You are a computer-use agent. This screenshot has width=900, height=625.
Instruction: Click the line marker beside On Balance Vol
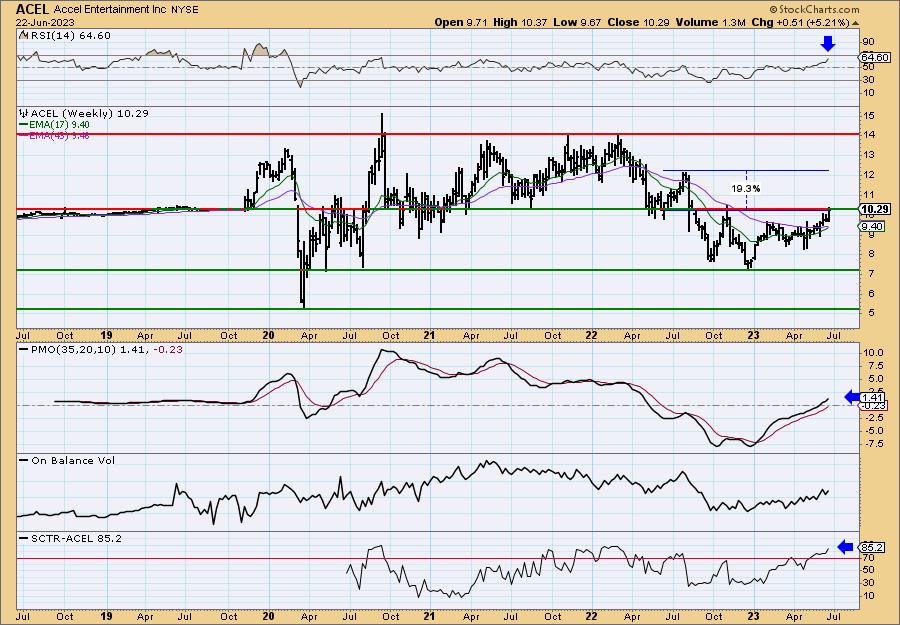[24, 460]
